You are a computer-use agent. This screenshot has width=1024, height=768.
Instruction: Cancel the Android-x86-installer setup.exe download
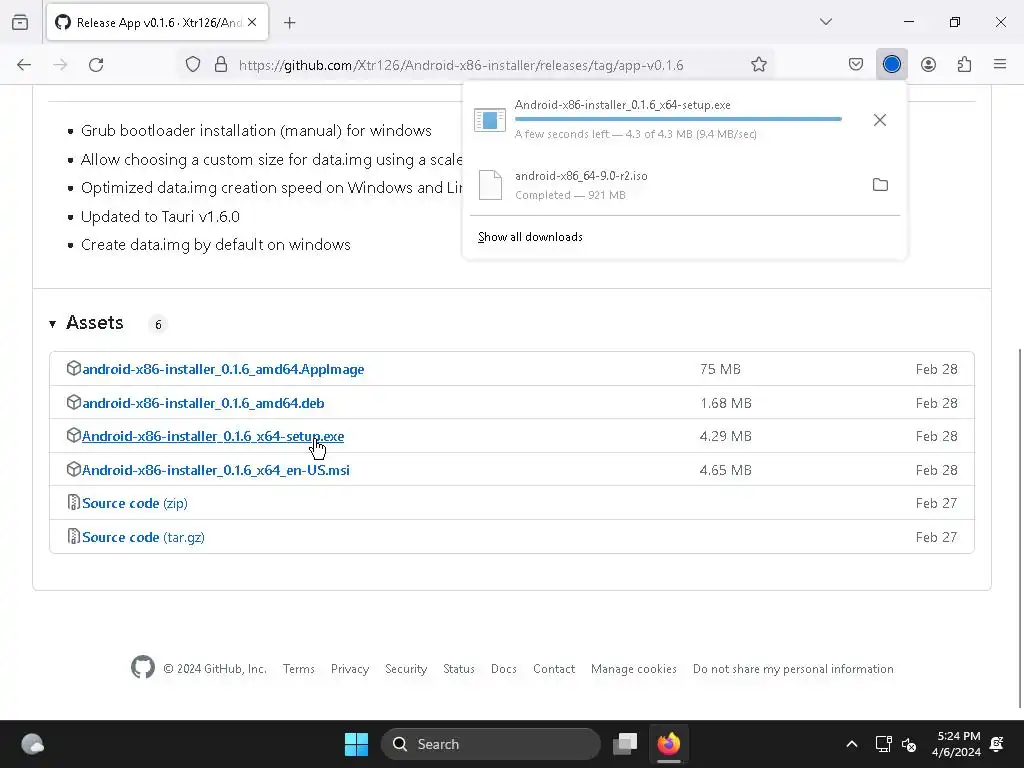tap(880, 120)
